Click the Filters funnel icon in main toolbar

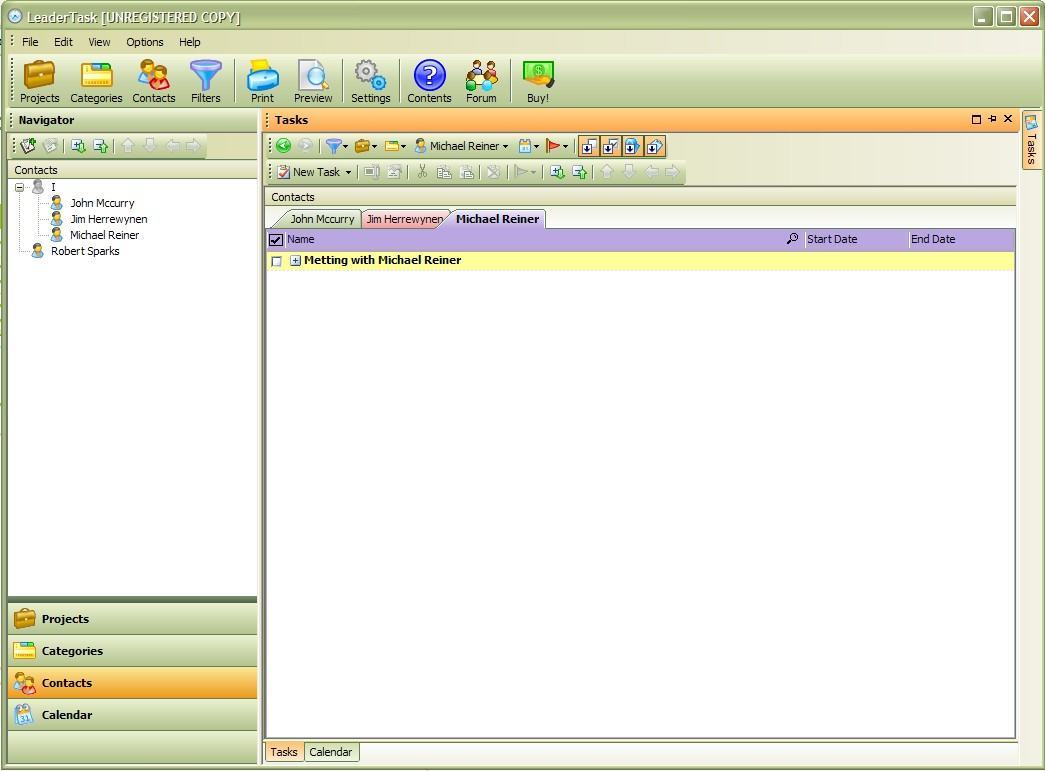[205, 81]
